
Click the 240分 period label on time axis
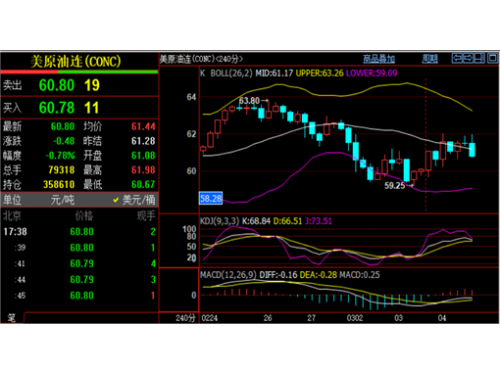coord(185,318)
